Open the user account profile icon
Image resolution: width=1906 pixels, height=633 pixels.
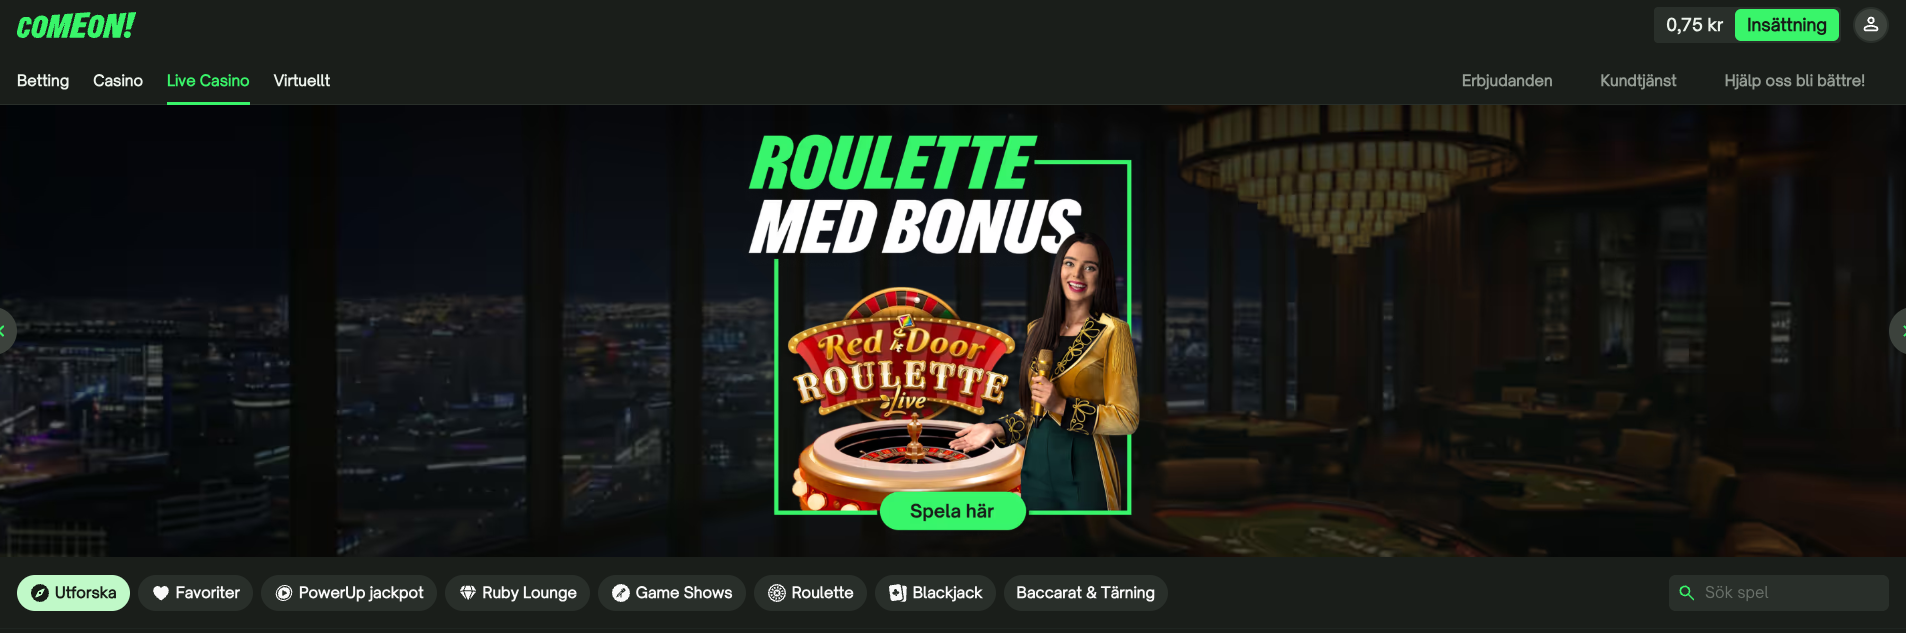[x=1870, y=25]
